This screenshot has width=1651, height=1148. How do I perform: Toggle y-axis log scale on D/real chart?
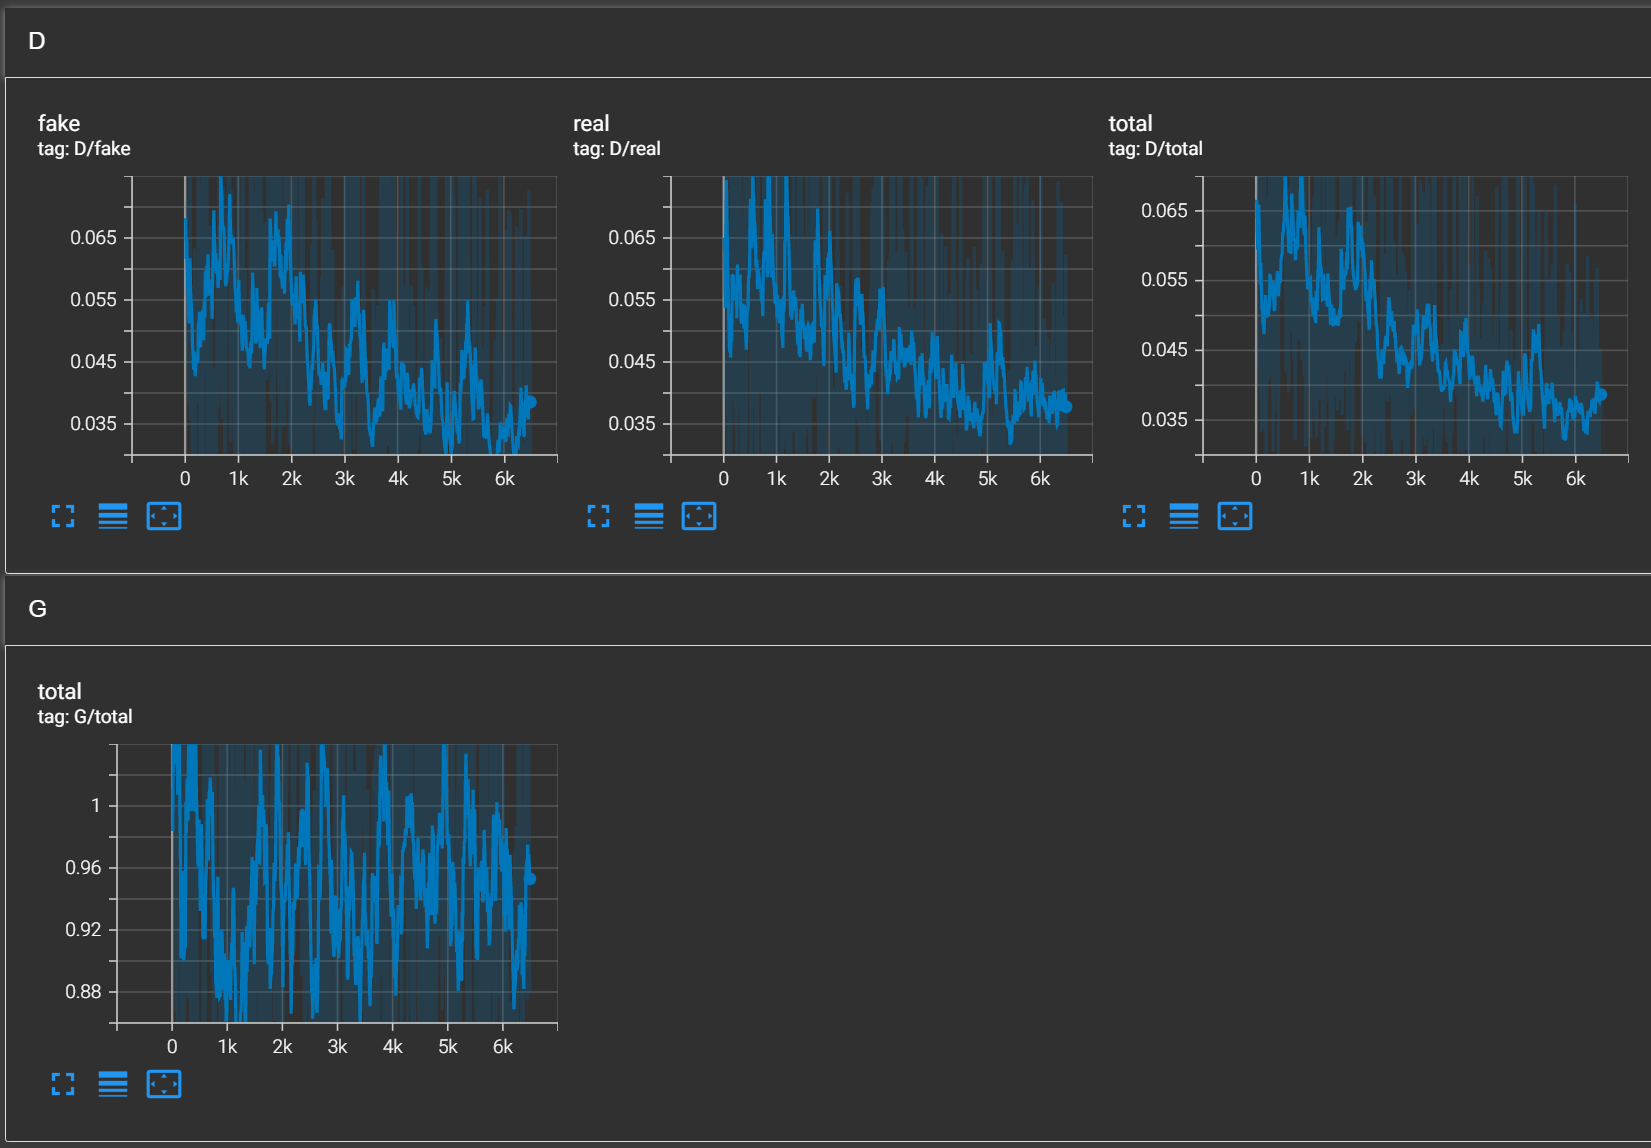click(x=649, y=516)
